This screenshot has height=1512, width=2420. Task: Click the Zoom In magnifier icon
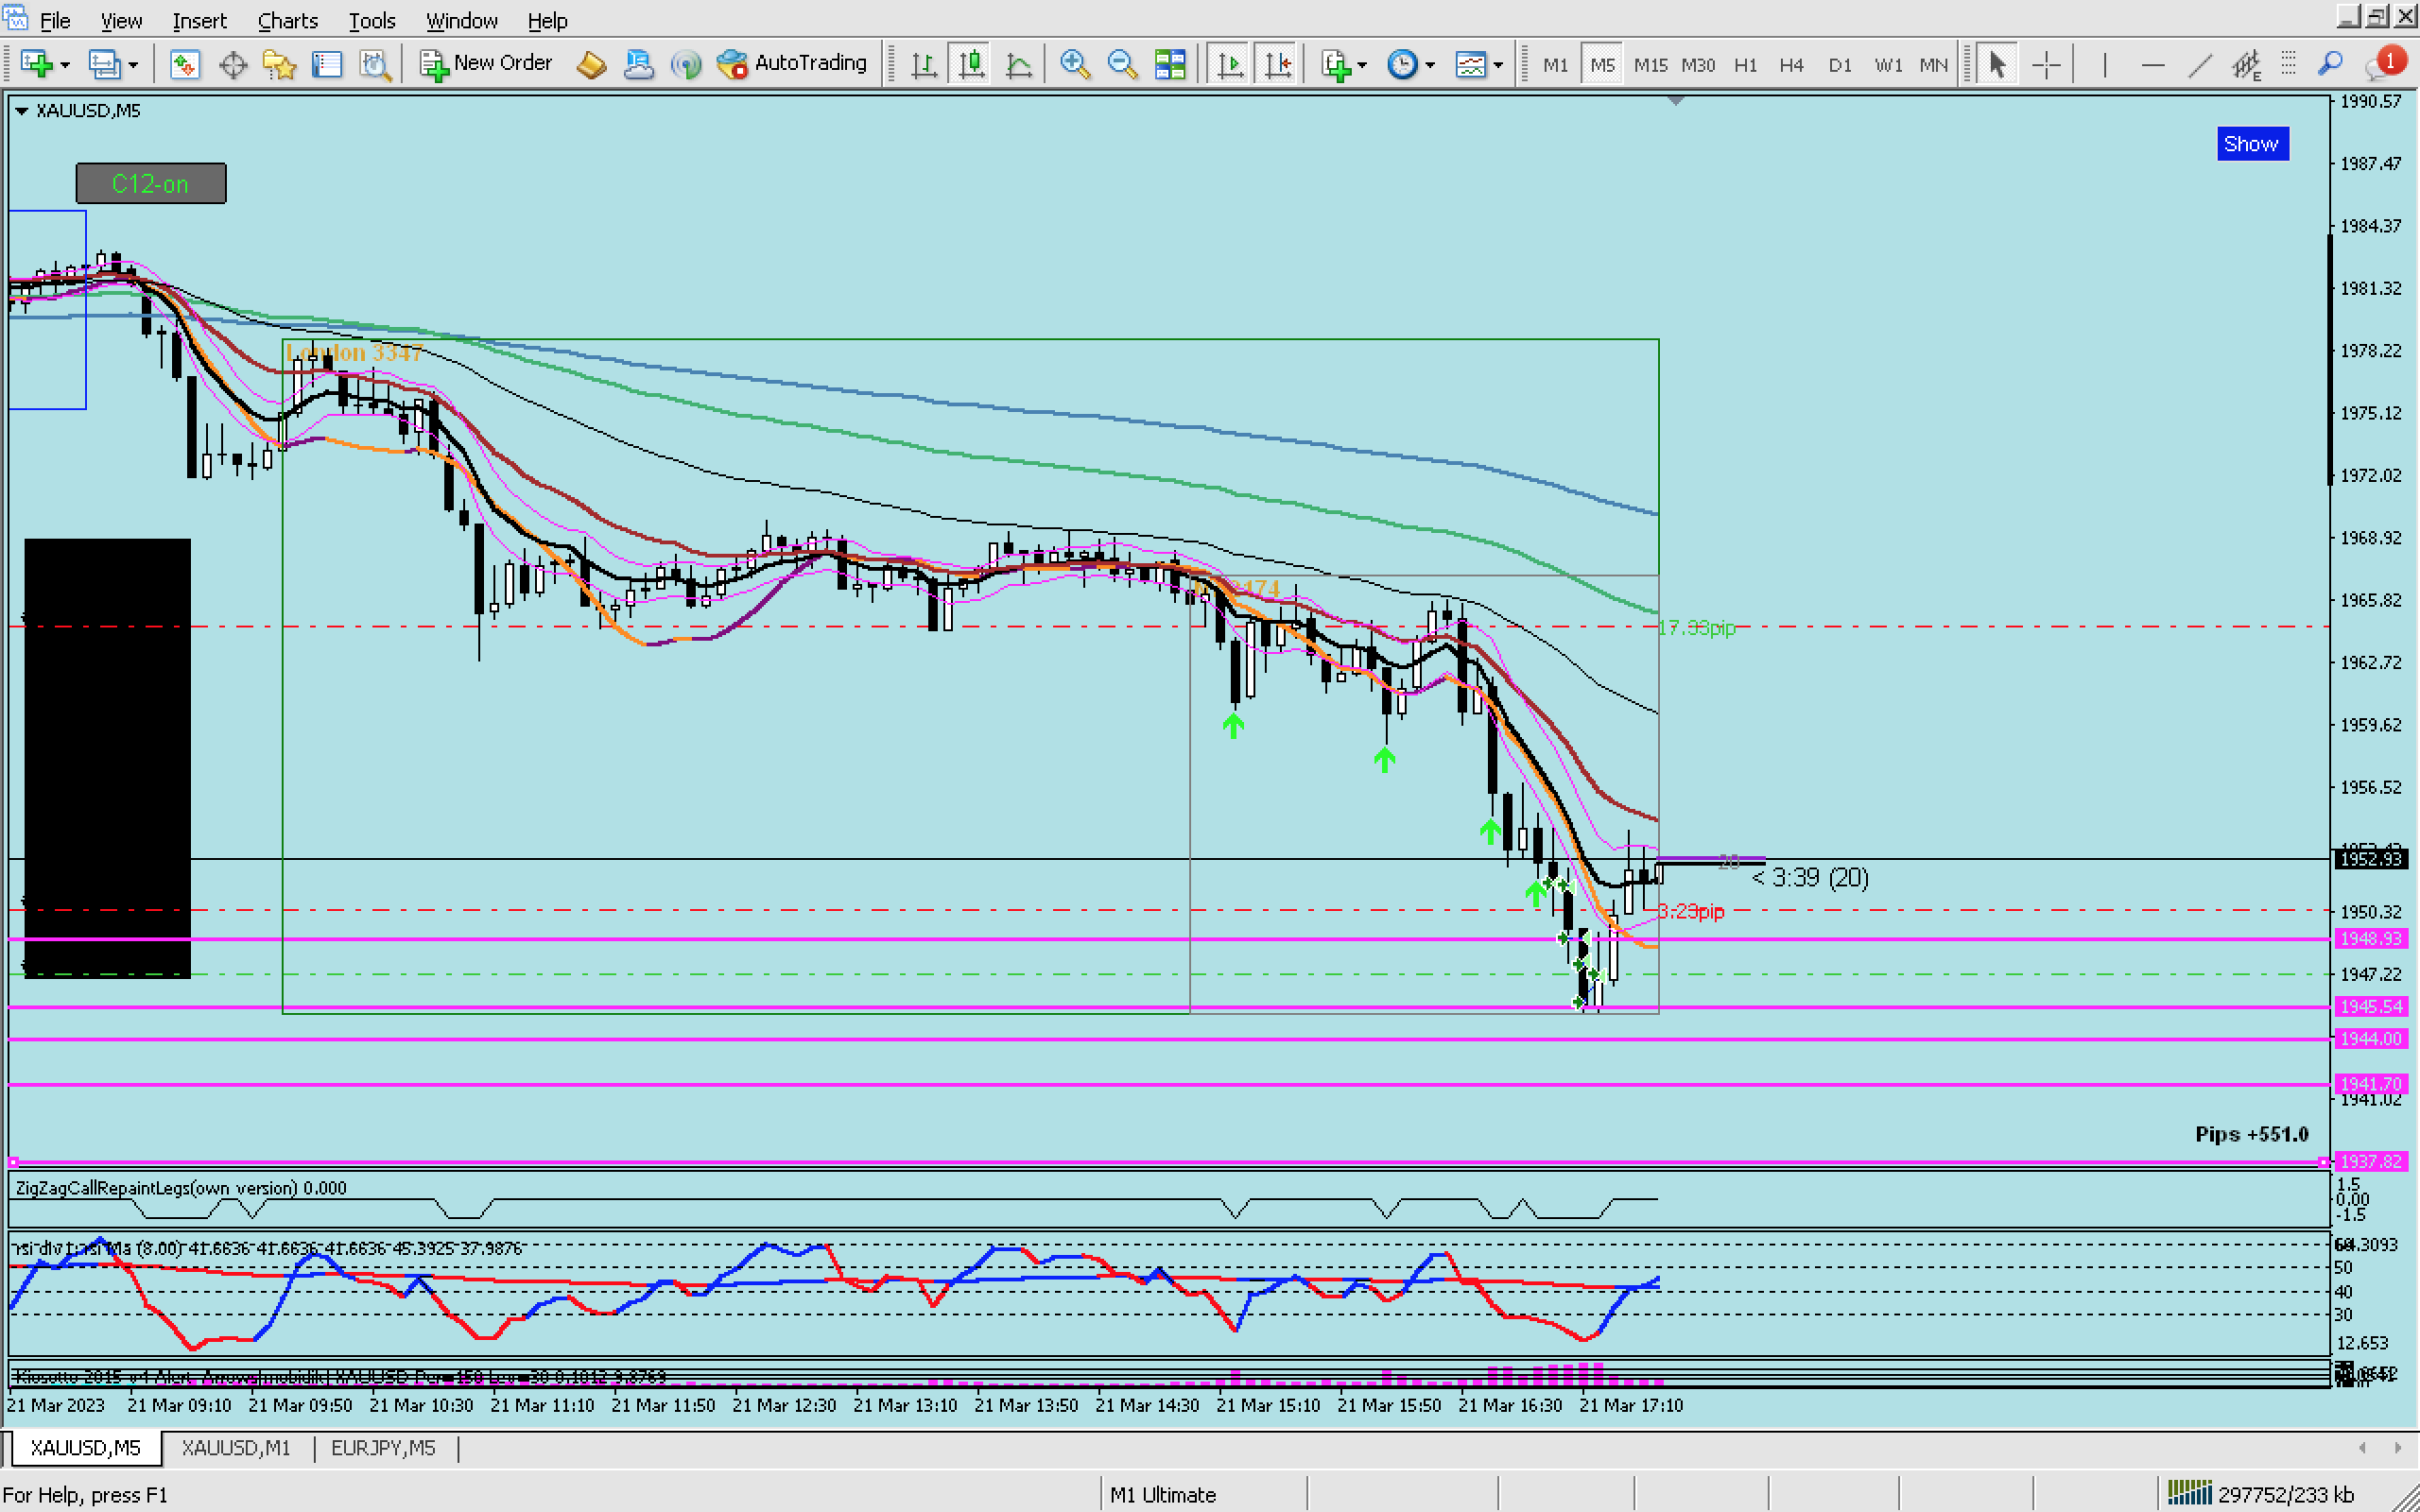(x=1074, y=64)
